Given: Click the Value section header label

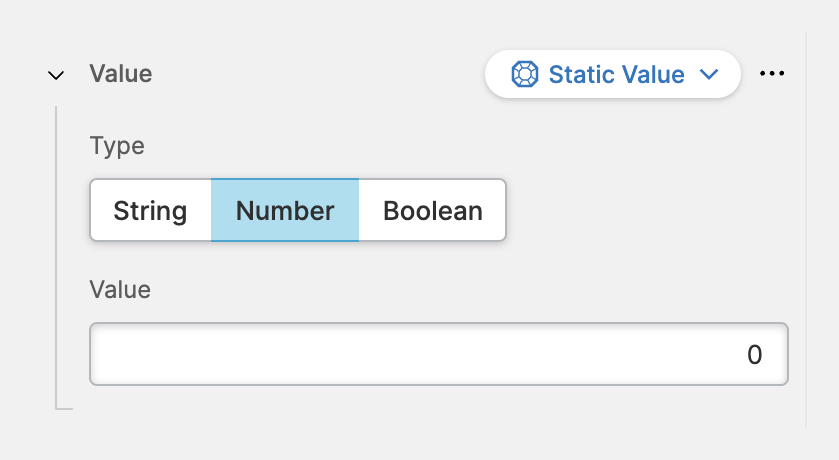Looking at the screenshot, I should tap(120, 73).
